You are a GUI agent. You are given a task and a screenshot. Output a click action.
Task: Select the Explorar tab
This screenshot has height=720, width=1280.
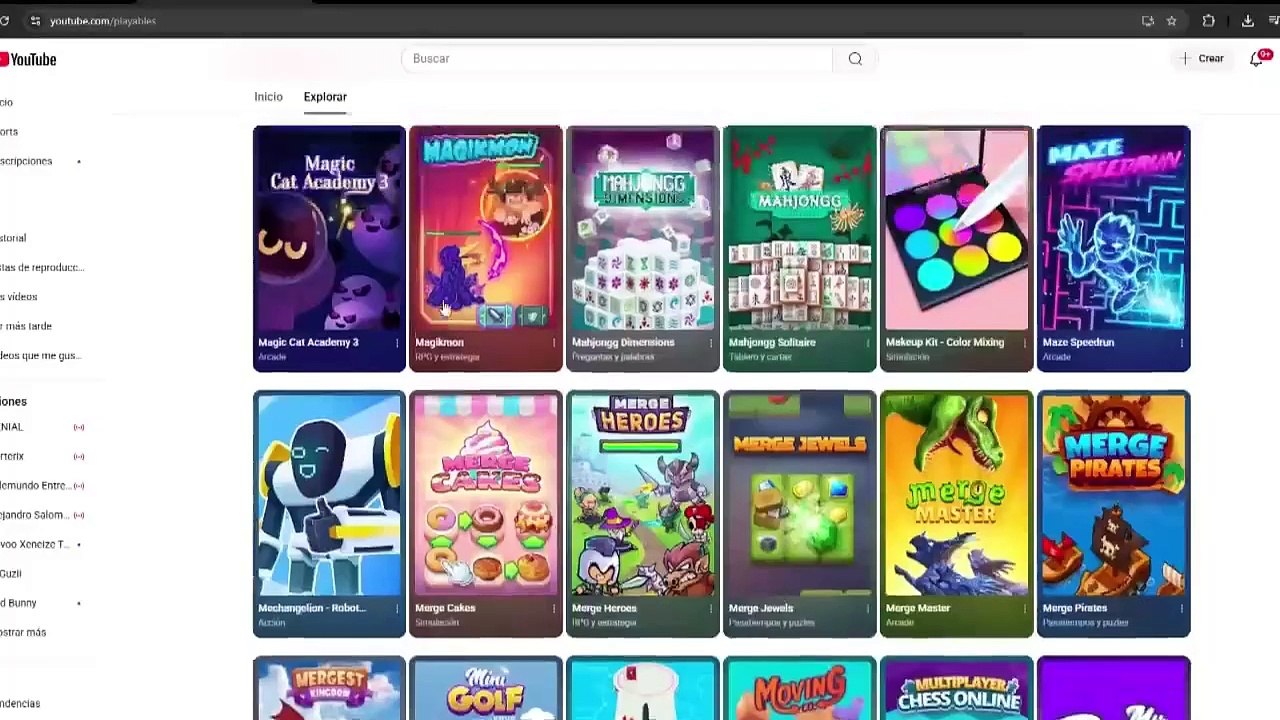pyautogui.click(x=325, y=97)
